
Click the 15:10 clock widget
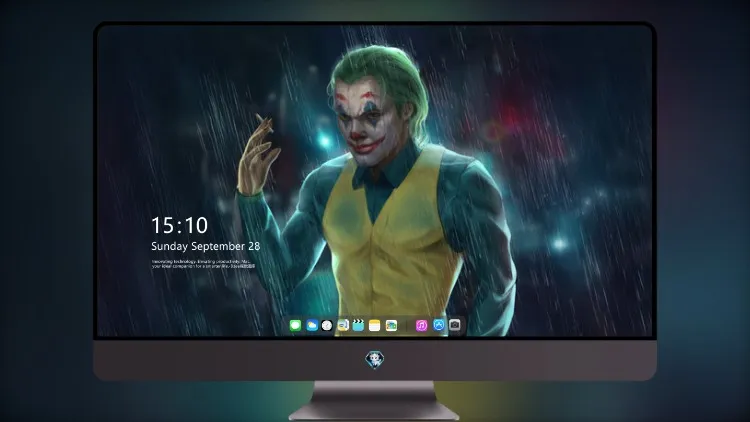click(179, 225)
